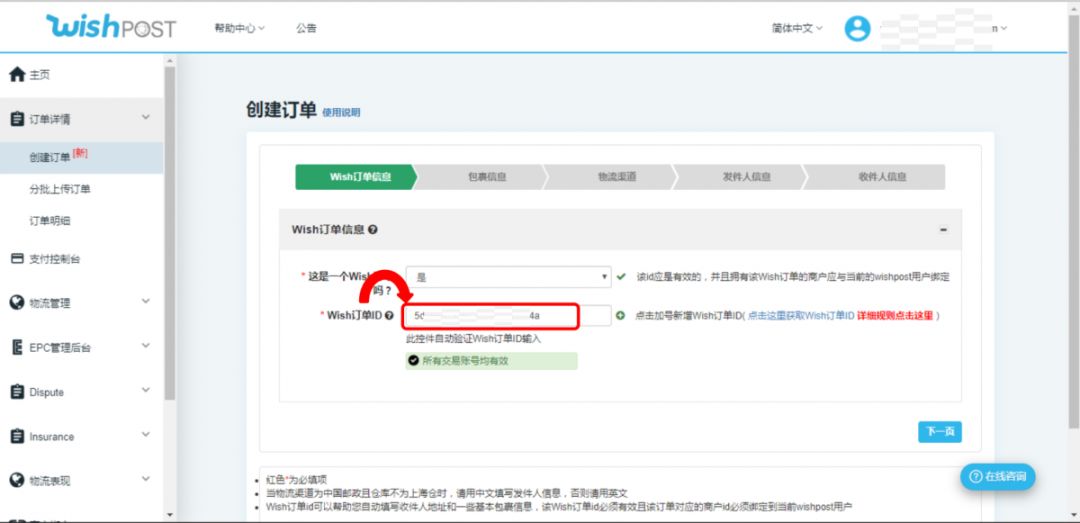This screenshot has height=523, width=1080.
Task: Click the icon beside EPC管理后台
Action: [17, 347]
